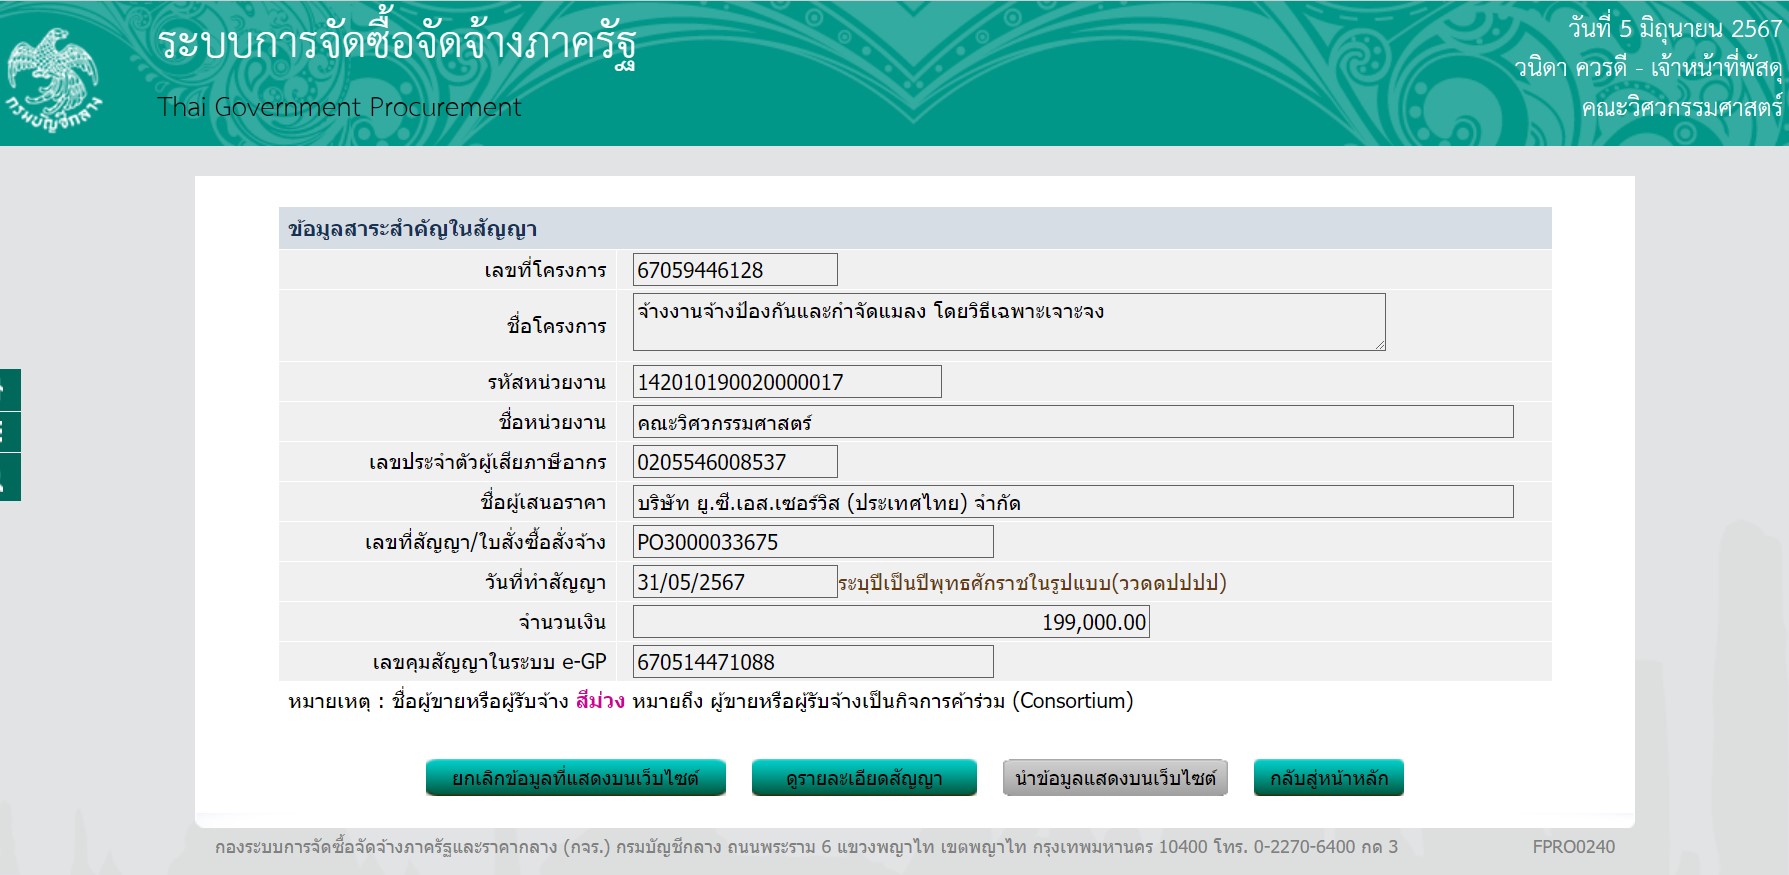Select the agency code field 142010190020000017
Image resolution: width=1789 pixels, height=875 pixels.
tap(787, 382)
